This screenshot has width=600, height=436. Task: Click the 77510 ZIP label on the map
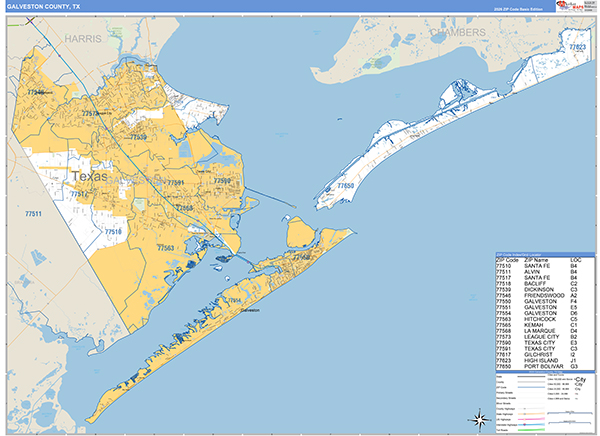click(113, 232)
